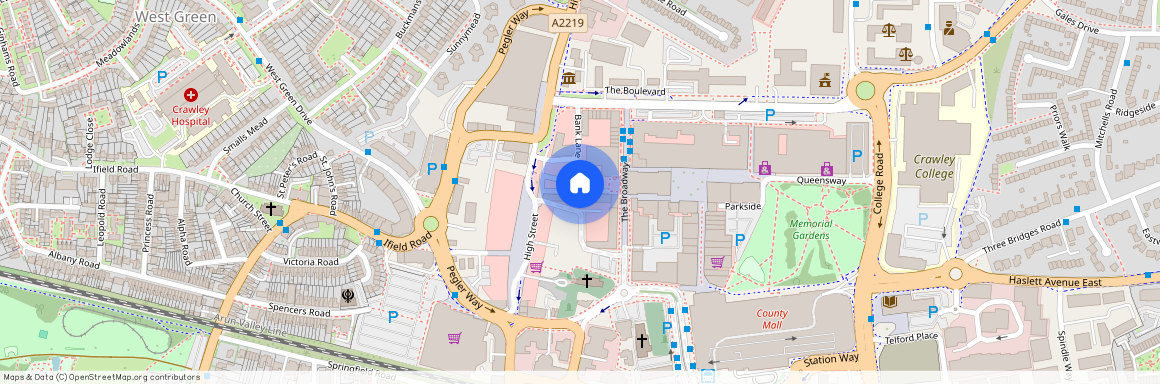Select the Mitchells Road label
This screenshot has width=1160, height=384.
click(x=1107, y=119)
